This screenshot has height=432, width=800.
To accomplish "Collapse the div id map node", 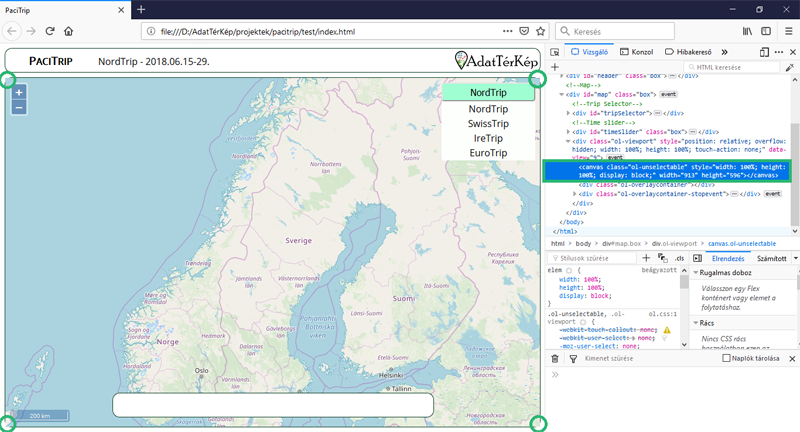I will click(561, 94).
